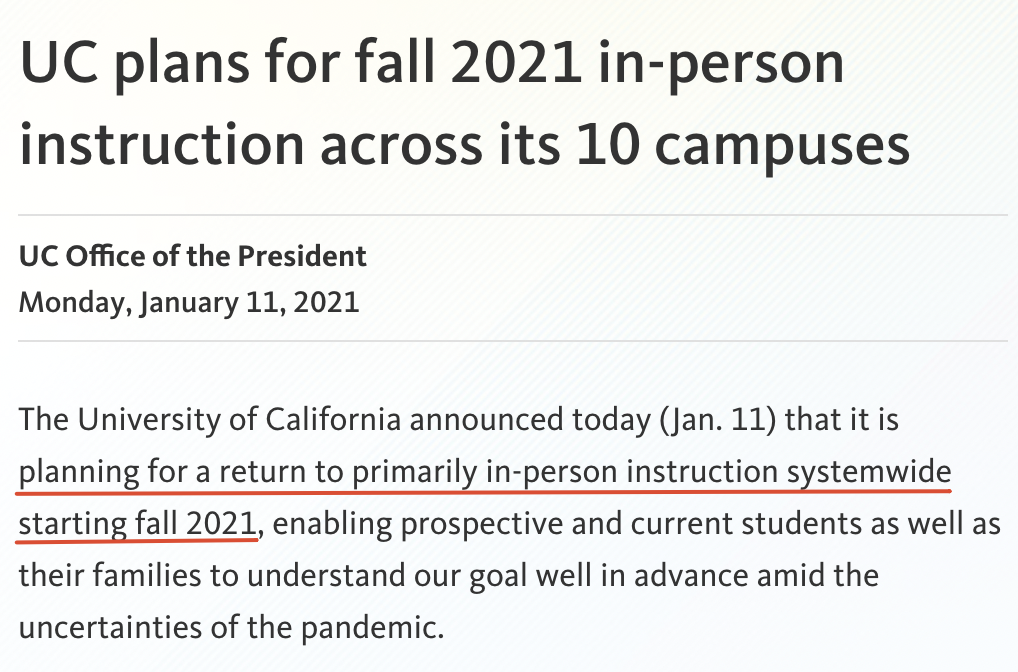Click the word "instruction" starting the headline's second line

tap(162, 144)
